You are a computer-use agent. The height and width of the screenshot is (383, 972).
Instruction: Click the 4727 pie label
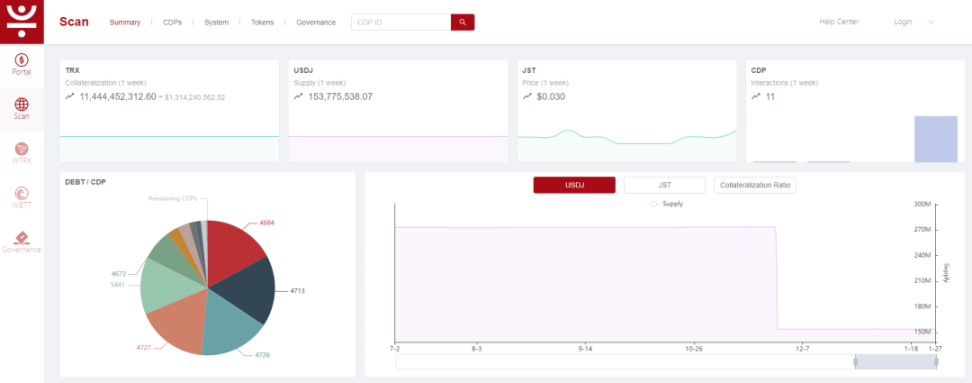pyautogui.click(x=144, y=348)
